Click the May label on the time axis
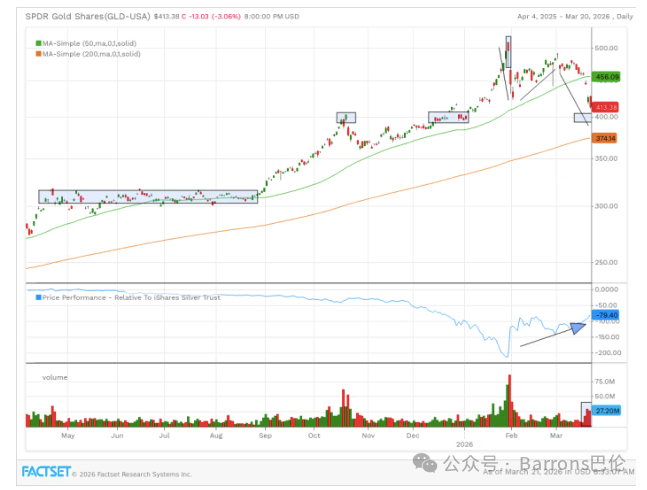The width and height of the screenshot is (647, 490). 68,436
